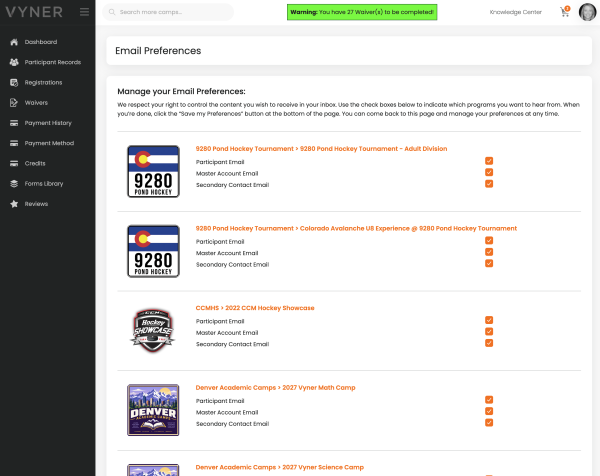Open 9280 Pond Hockey Tournament Adult Division link
600x476 pixels.
321,148
